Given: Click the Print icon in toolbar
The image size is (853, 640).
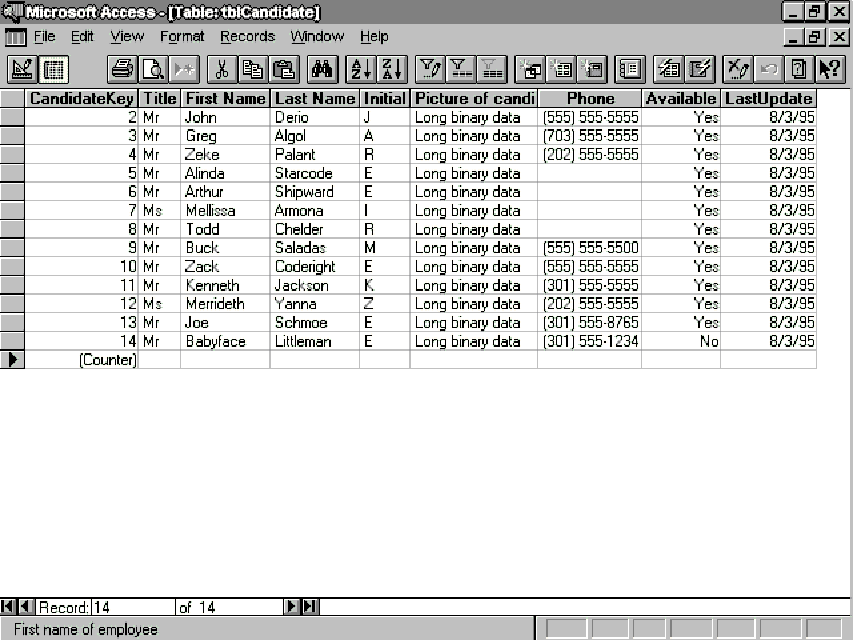Looking at the screenshot, I should click(x=122, y=69).
